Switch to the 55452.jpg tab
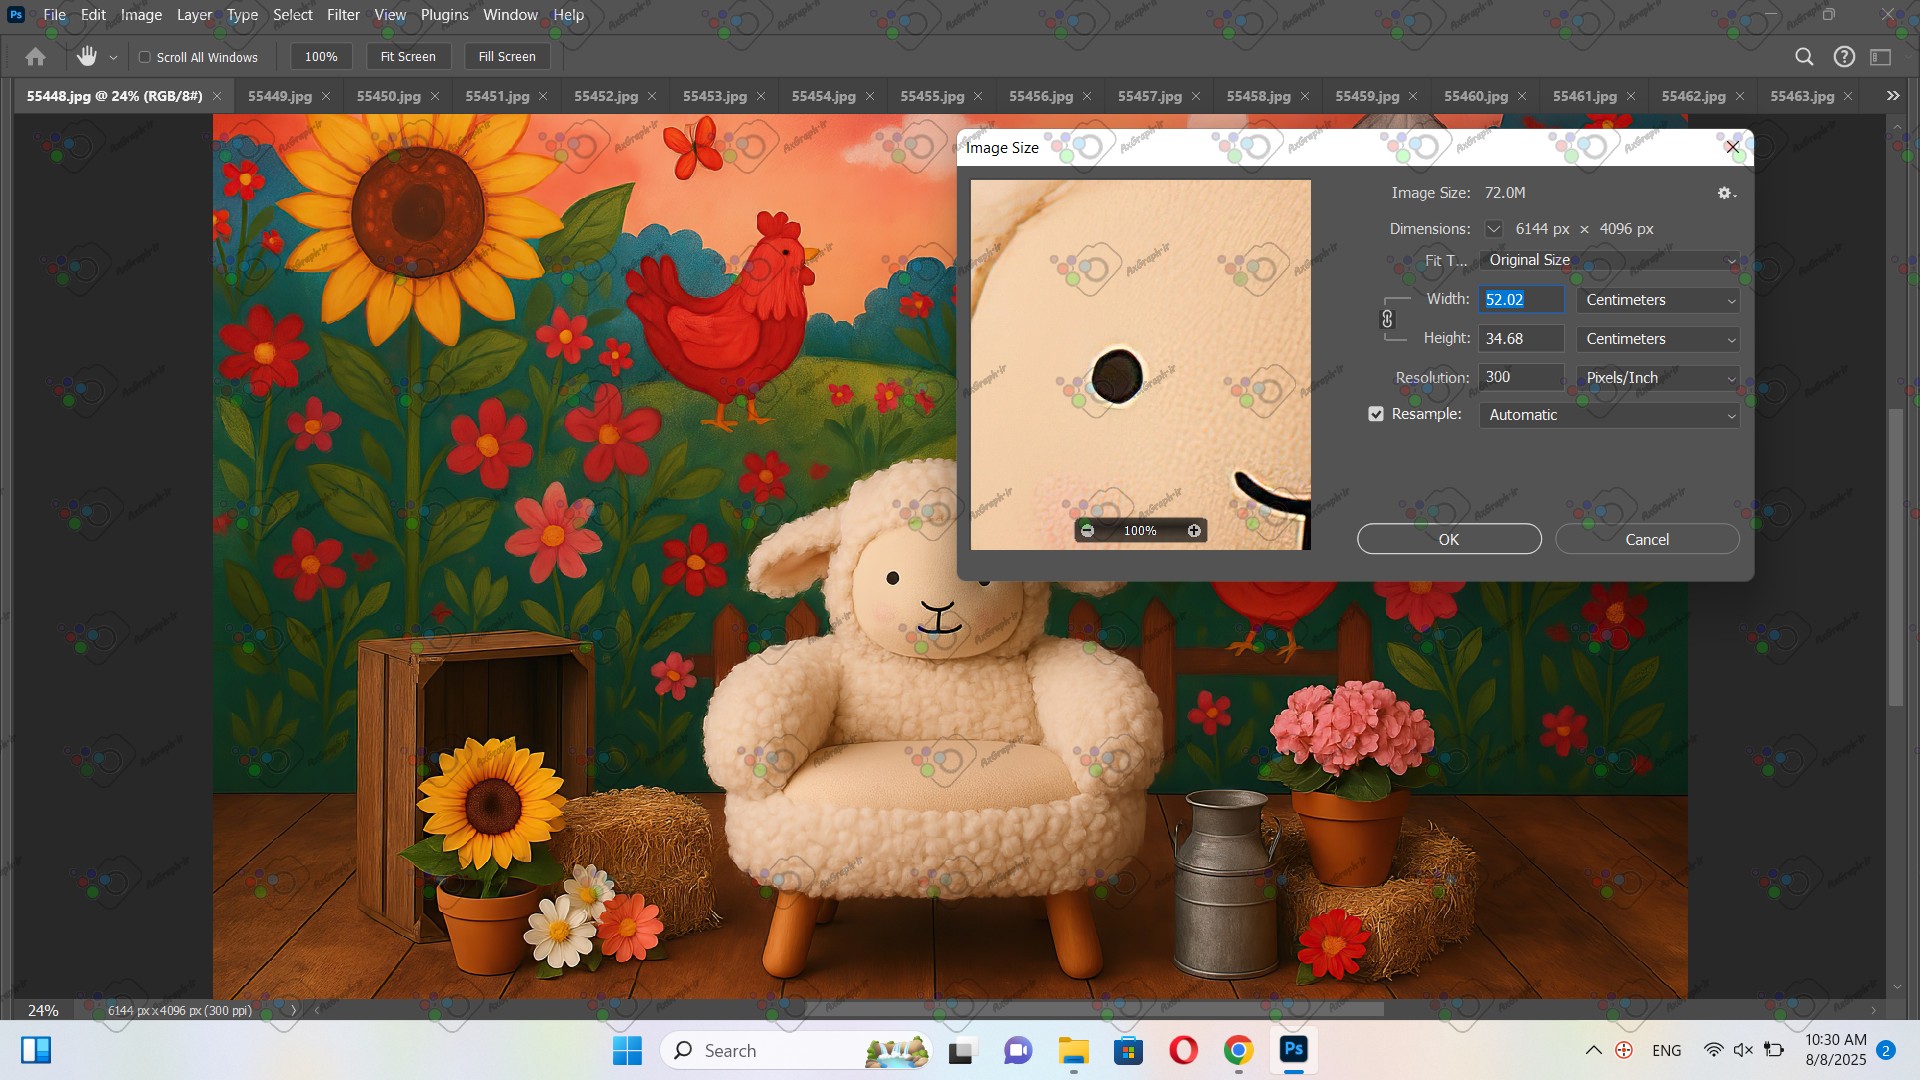Screen dimensions: 1920x1080 pyautogui.click(x=606, y=96)
